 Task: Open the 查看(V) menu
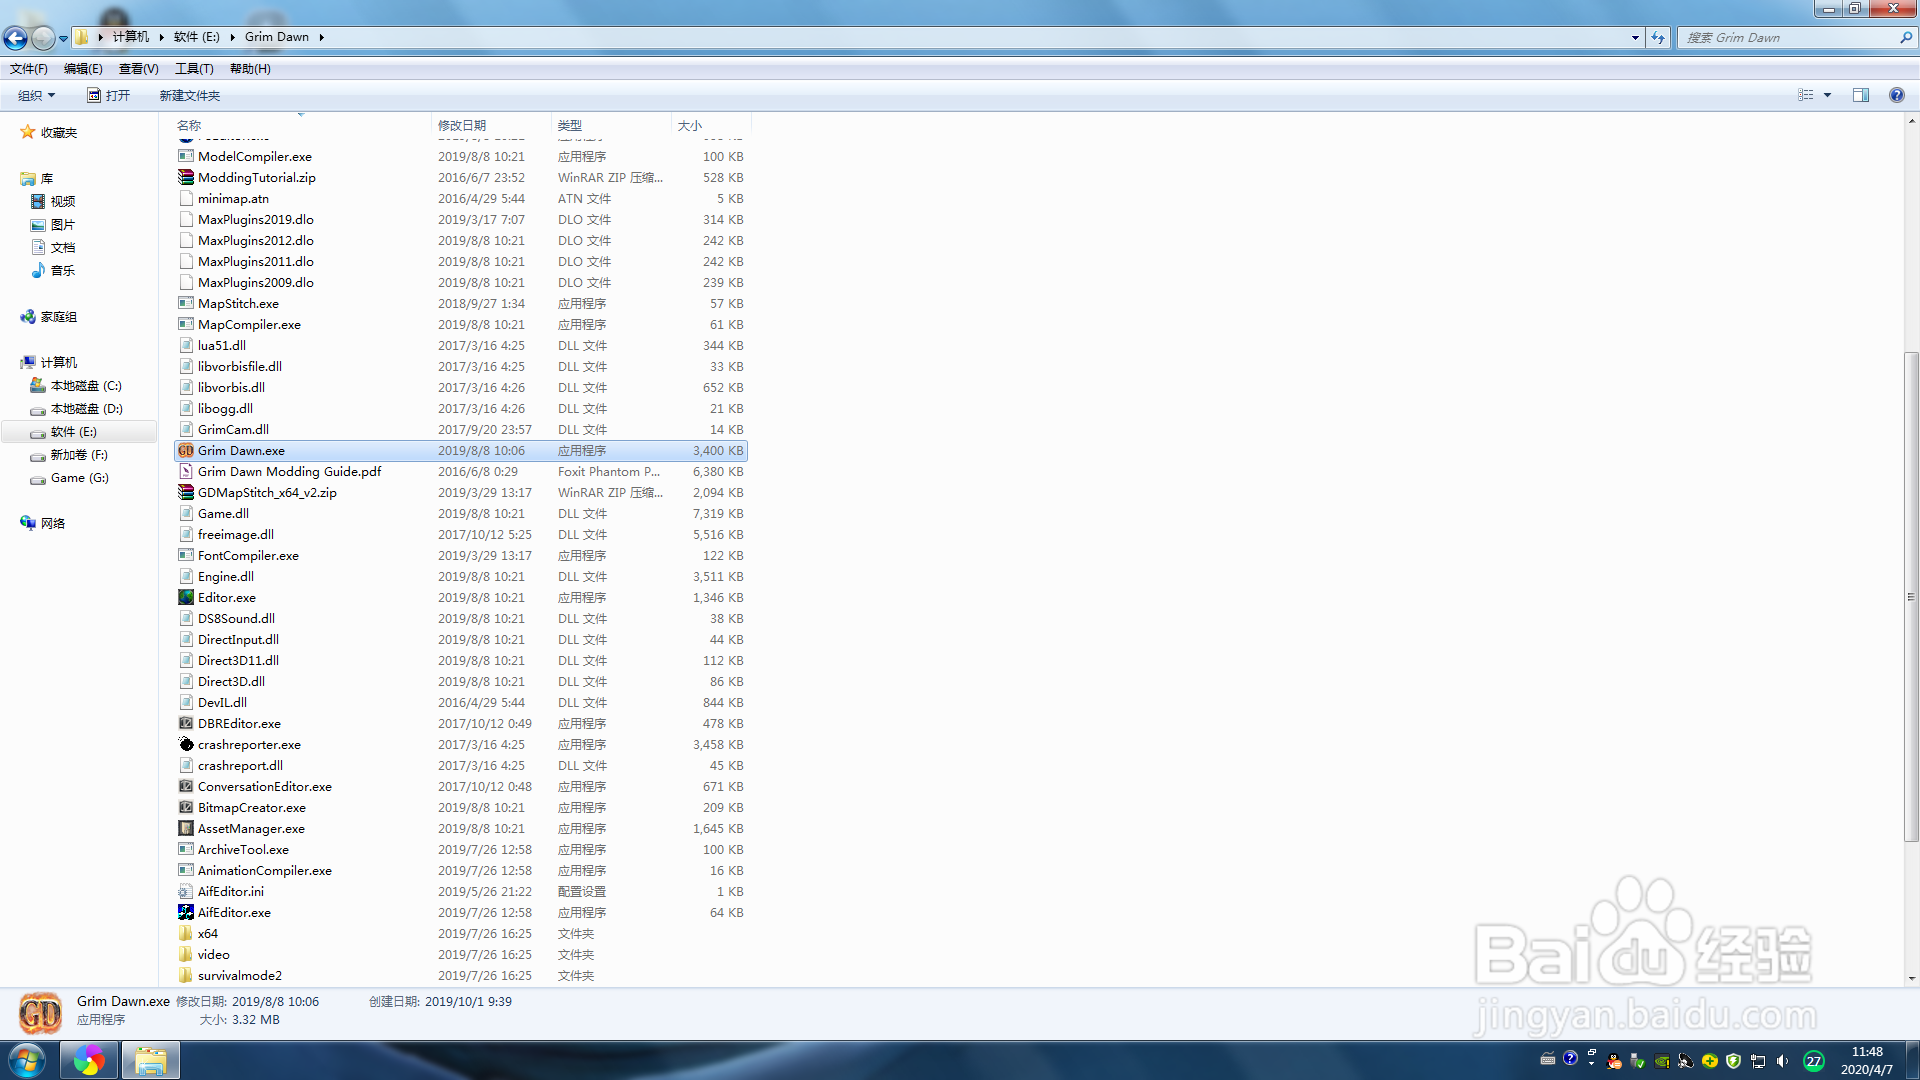point(139,69)
